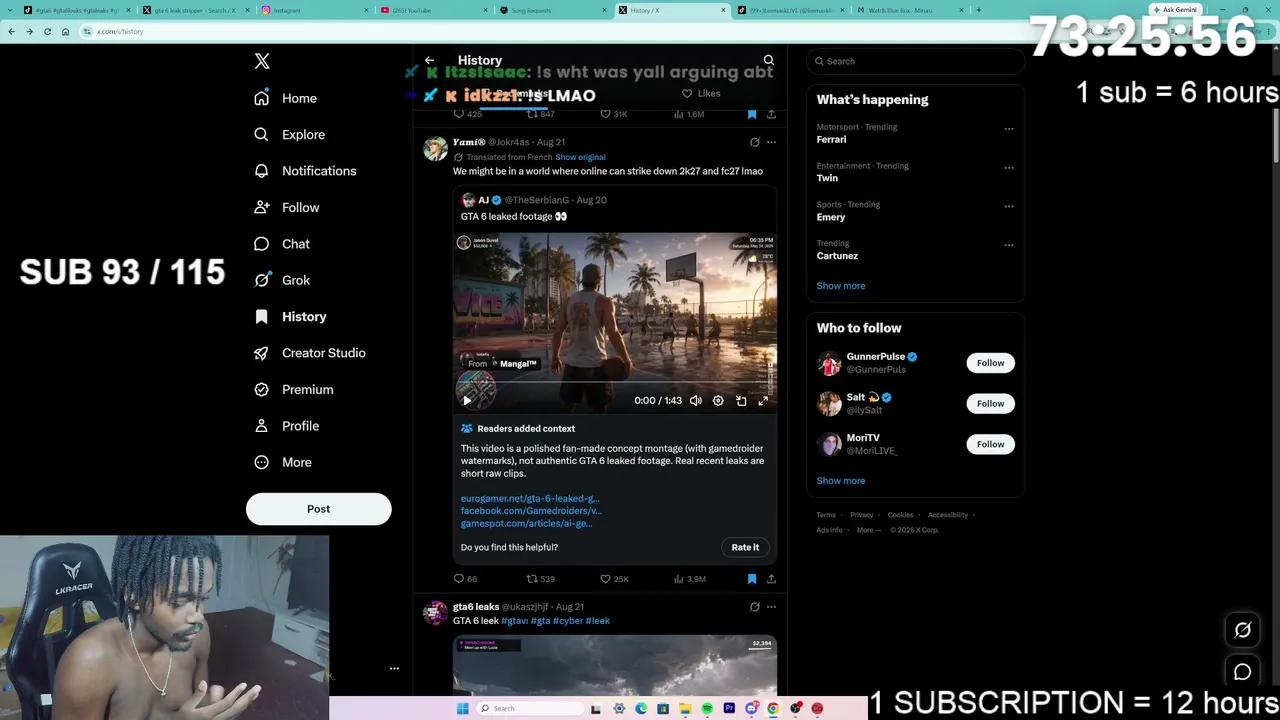This screenshot has width=1280, height=720.
Task: Open the Grok icon on gta6 leaks post
Action: point(755,606)
